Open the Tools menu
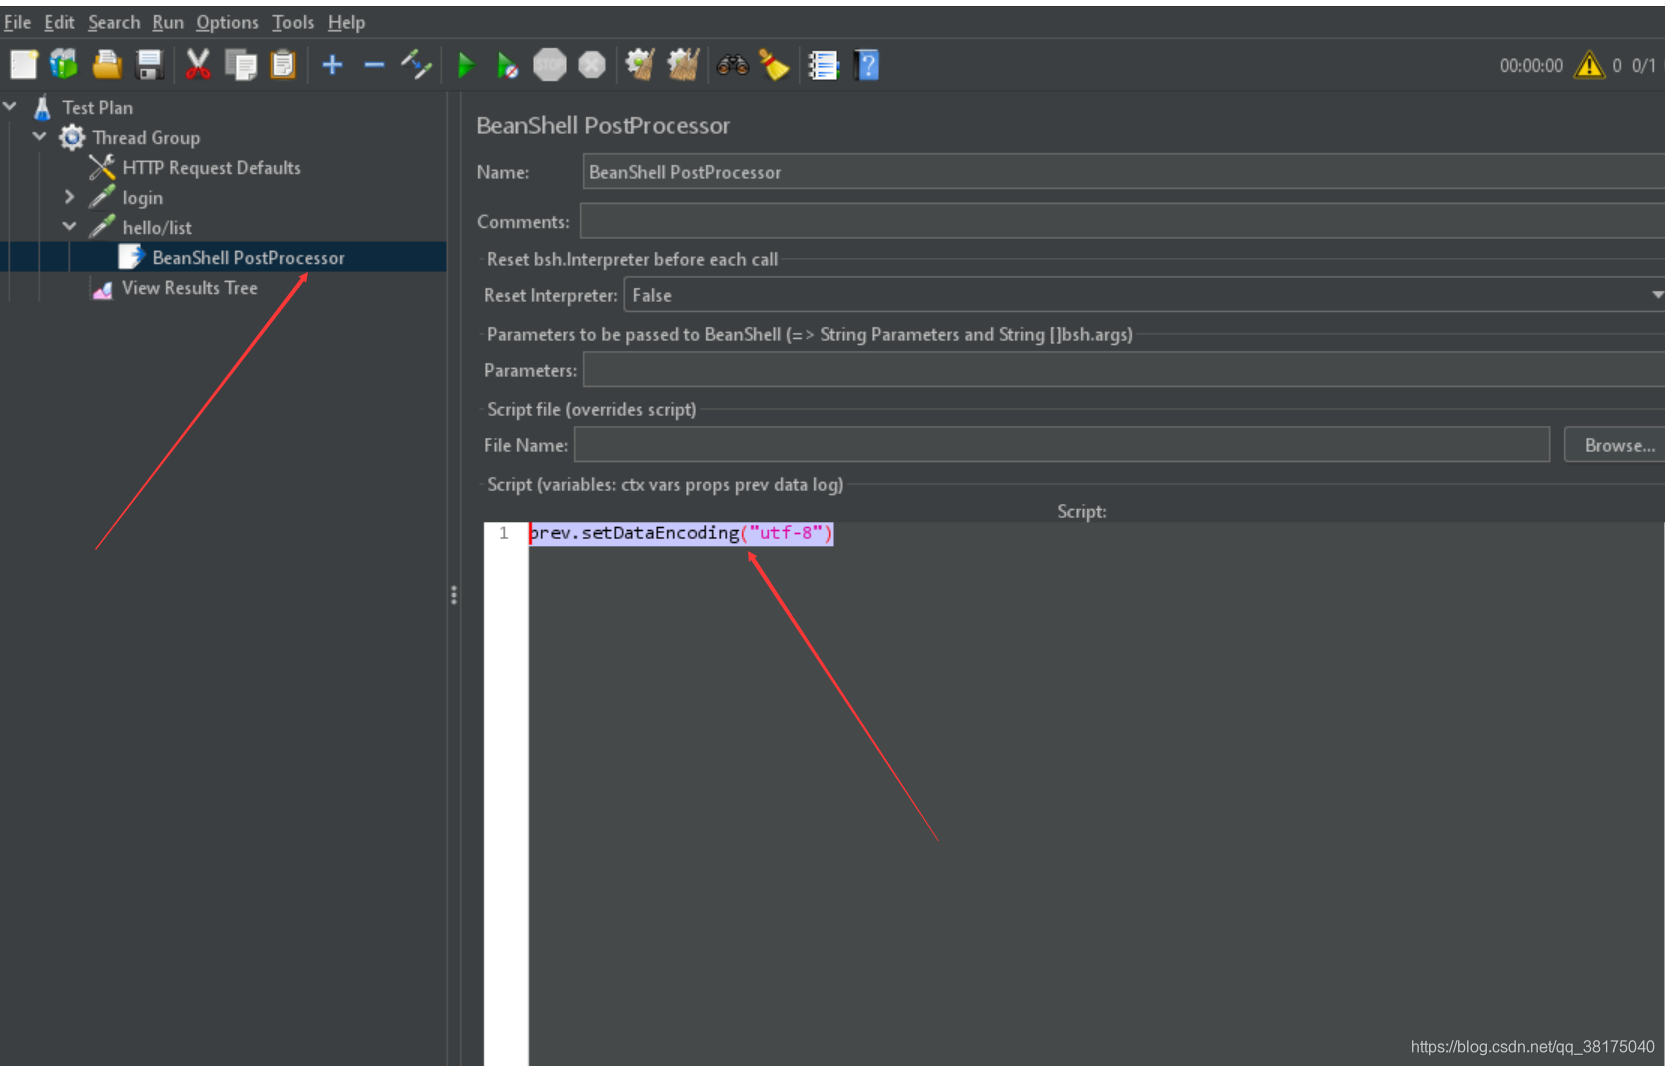 tap(293, 22)
